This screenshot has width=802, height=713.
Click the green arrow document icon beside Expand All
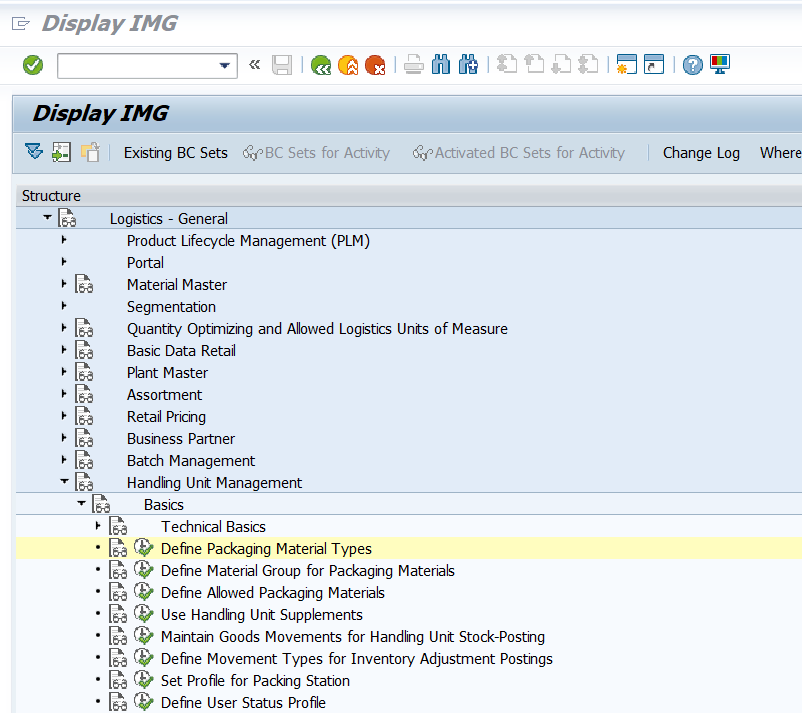[61, 152]
